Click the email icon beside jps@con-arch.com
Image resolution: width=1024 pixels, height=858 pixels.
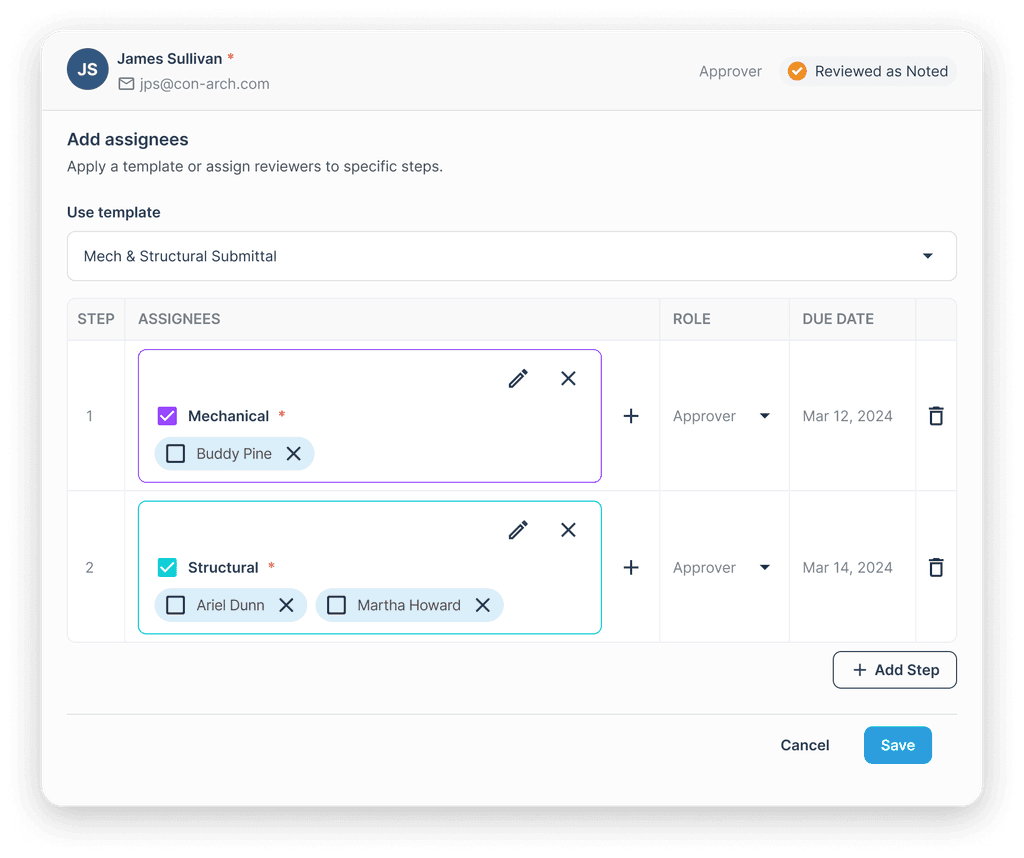124,84
